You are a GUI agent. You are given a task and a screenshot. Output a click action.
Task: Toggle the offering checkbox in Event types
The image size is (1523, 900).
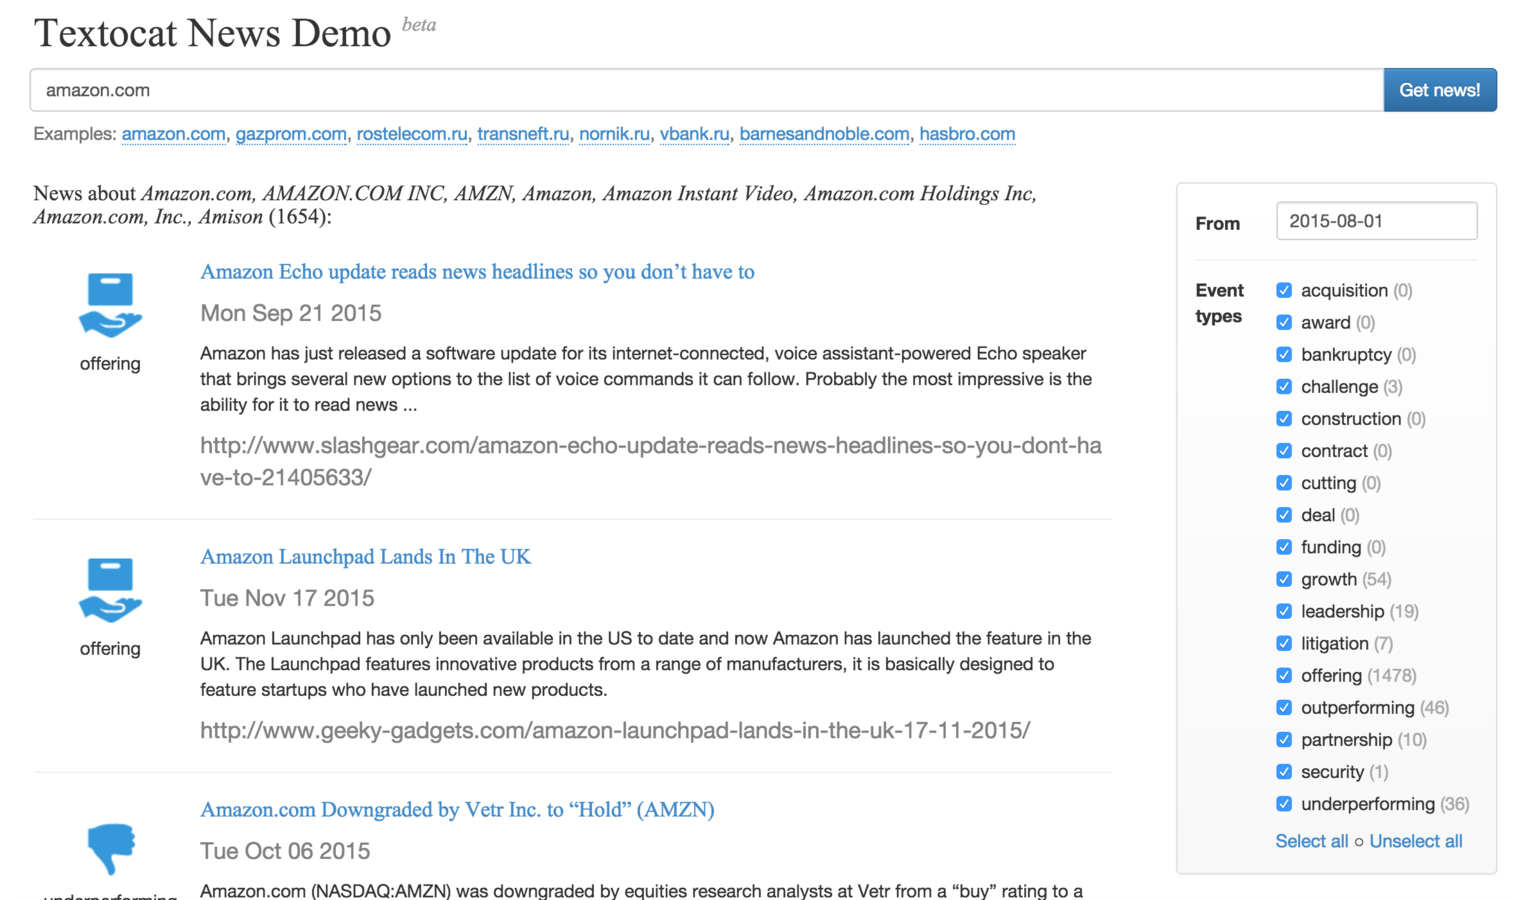(1284, 675)
